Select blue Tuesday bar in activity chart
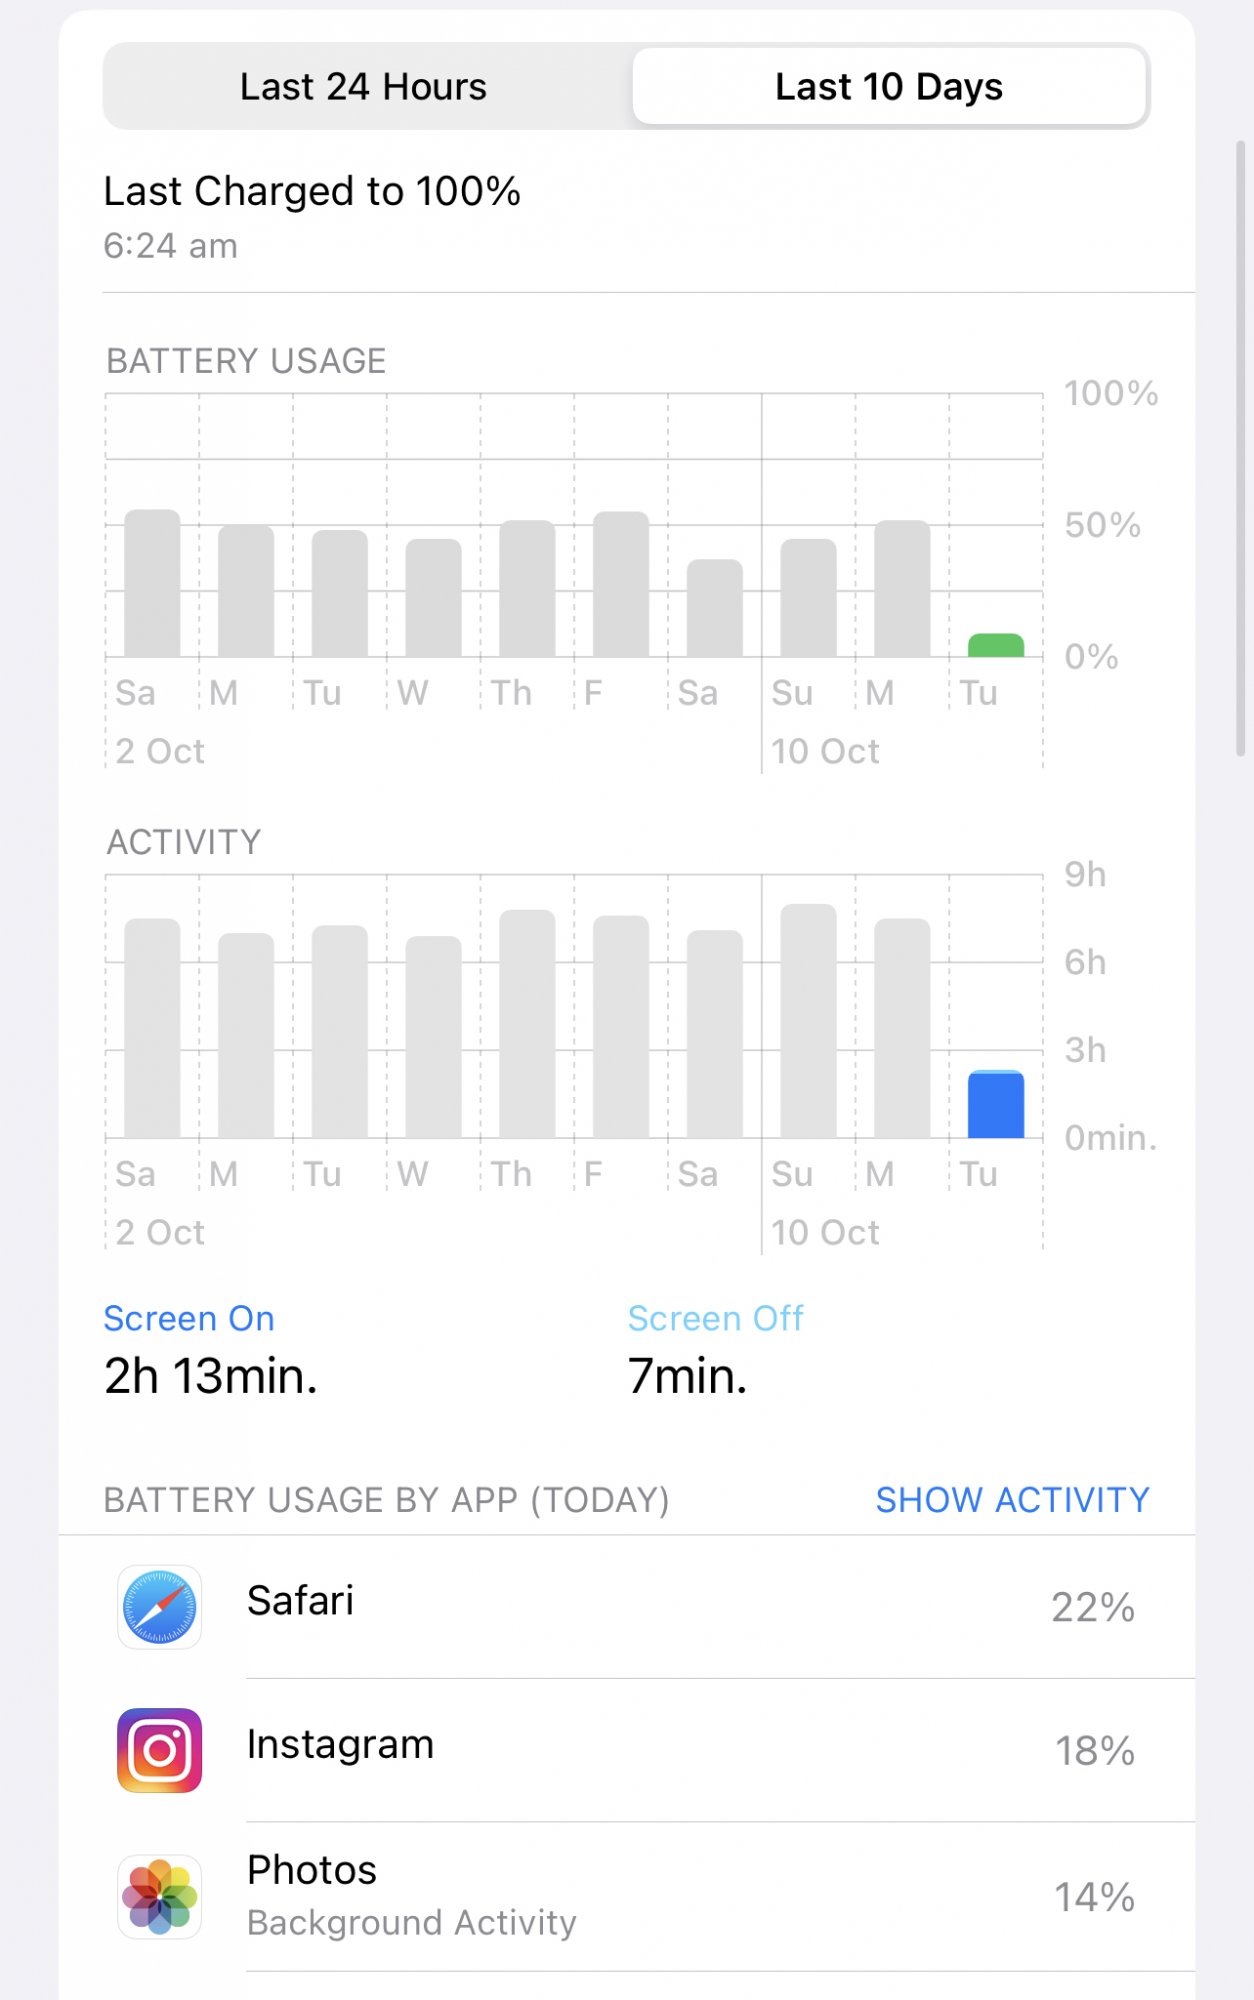 [x=996, y=1104]
